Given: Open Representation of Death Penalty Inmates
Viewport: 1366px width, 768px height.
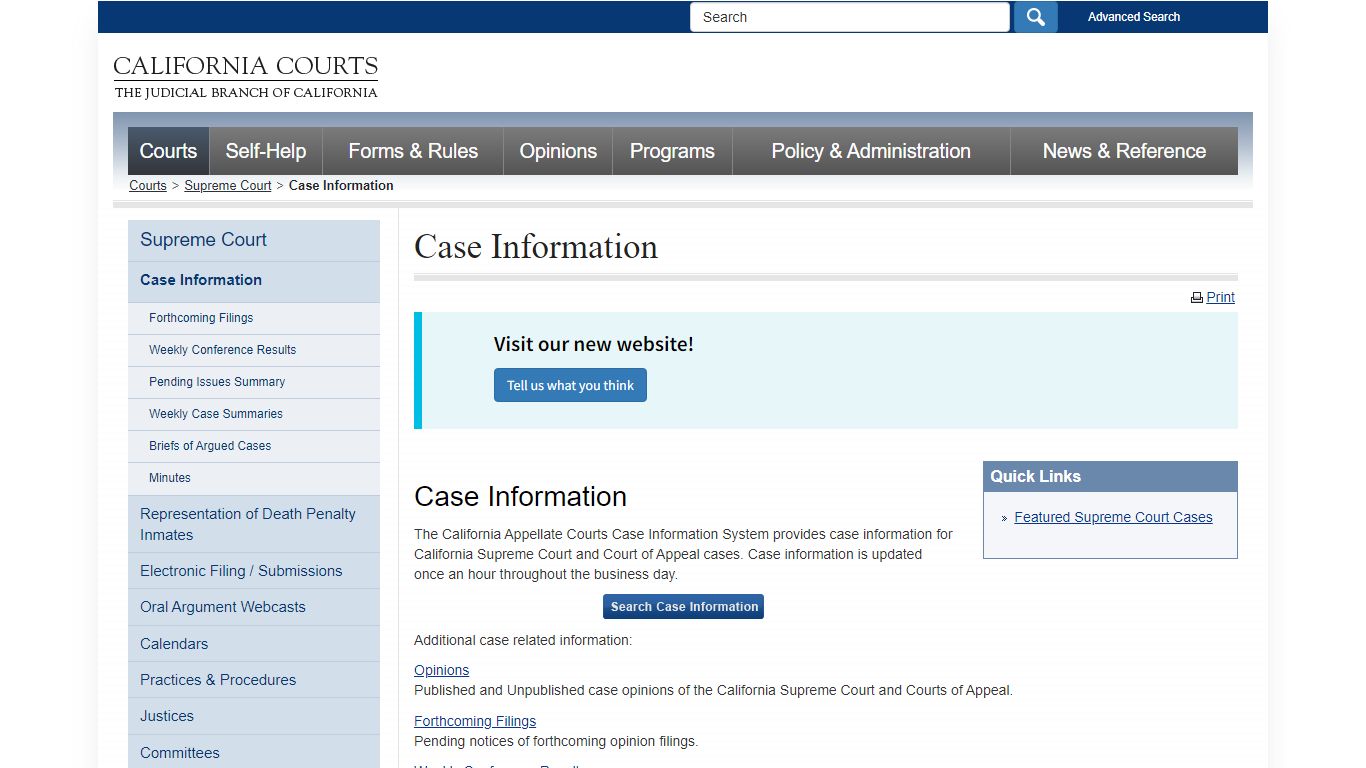Looking at the screenshot, I should (x=254, y=524).
